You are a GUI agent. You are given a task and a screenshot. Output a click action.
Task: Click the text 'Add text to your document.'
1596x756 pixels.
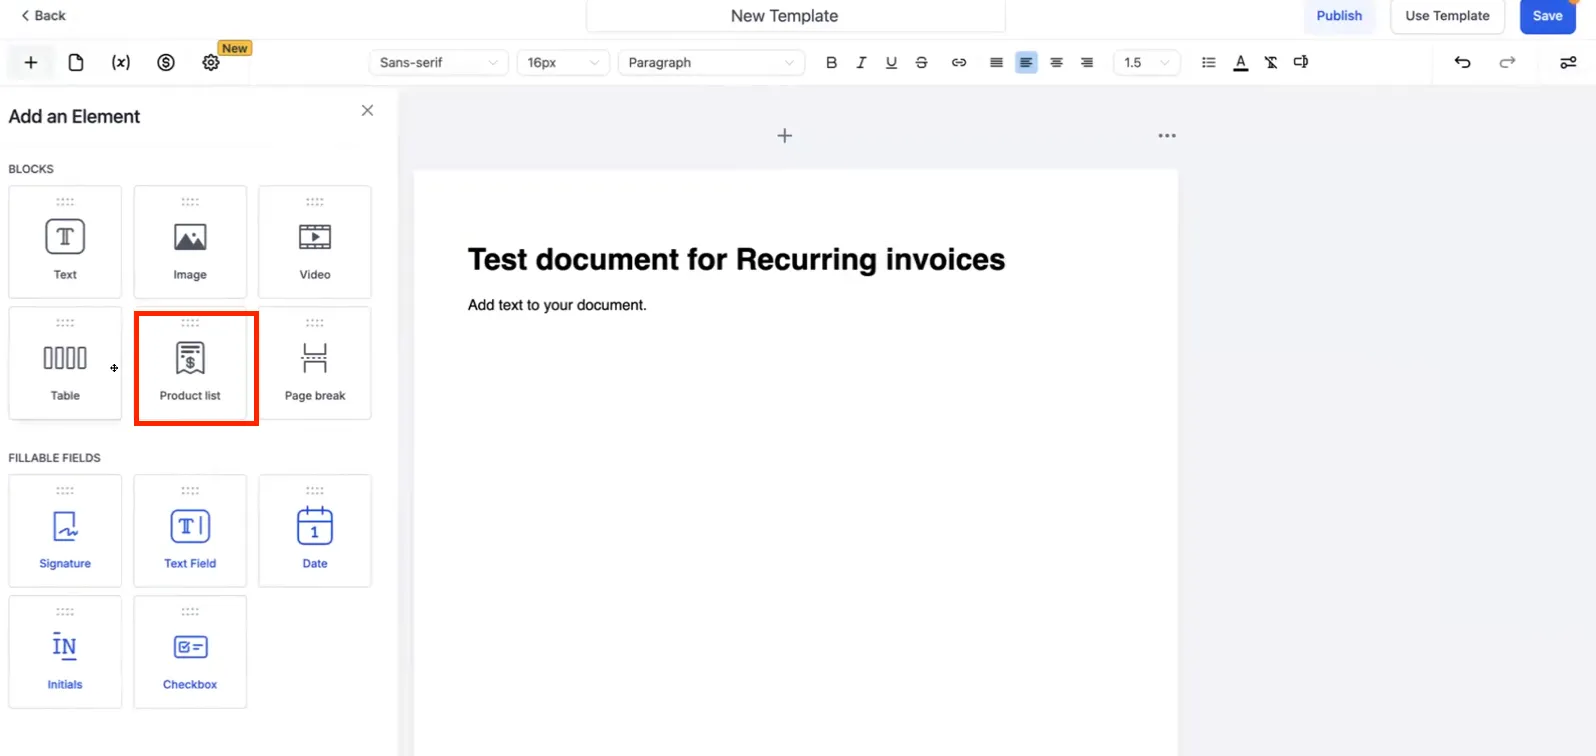tap(557, 305)
